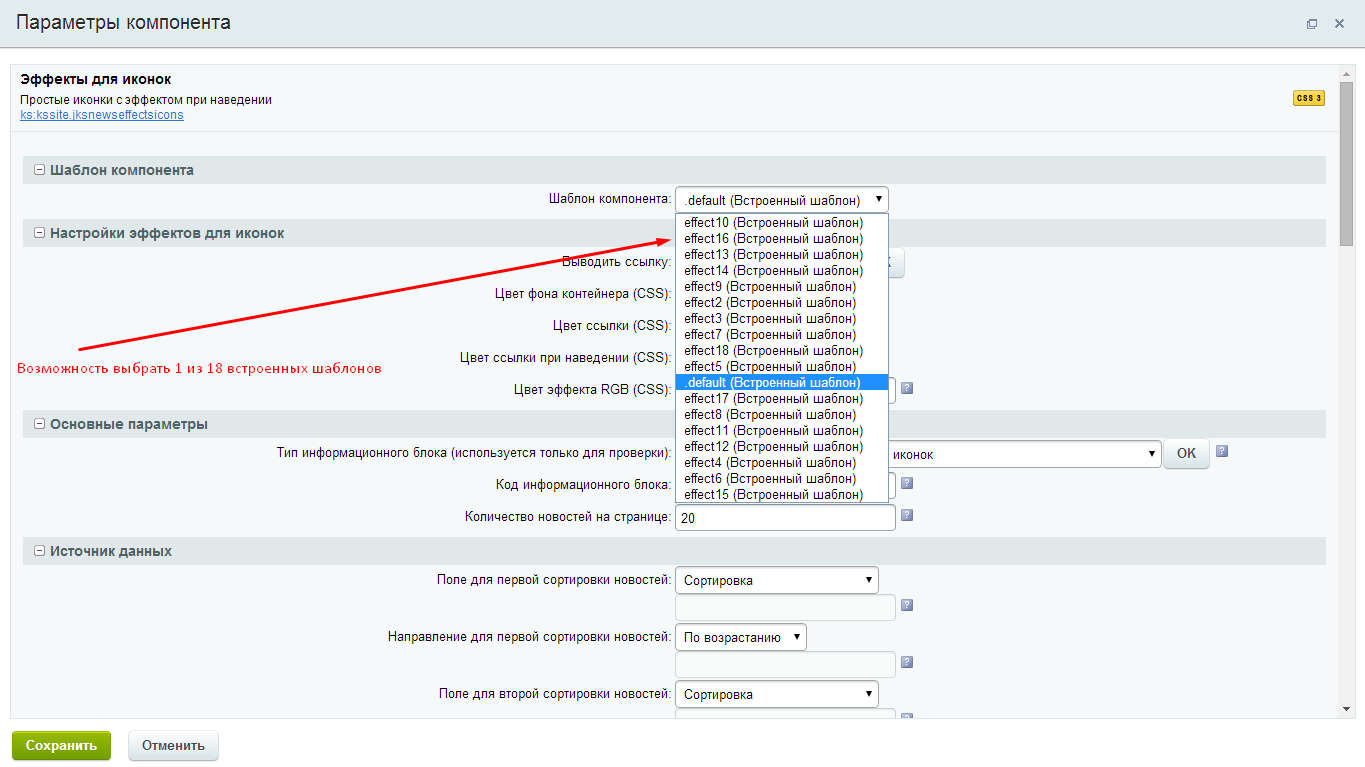
Task: Select effect10 template from the list
Action: (x=773, y=223)
